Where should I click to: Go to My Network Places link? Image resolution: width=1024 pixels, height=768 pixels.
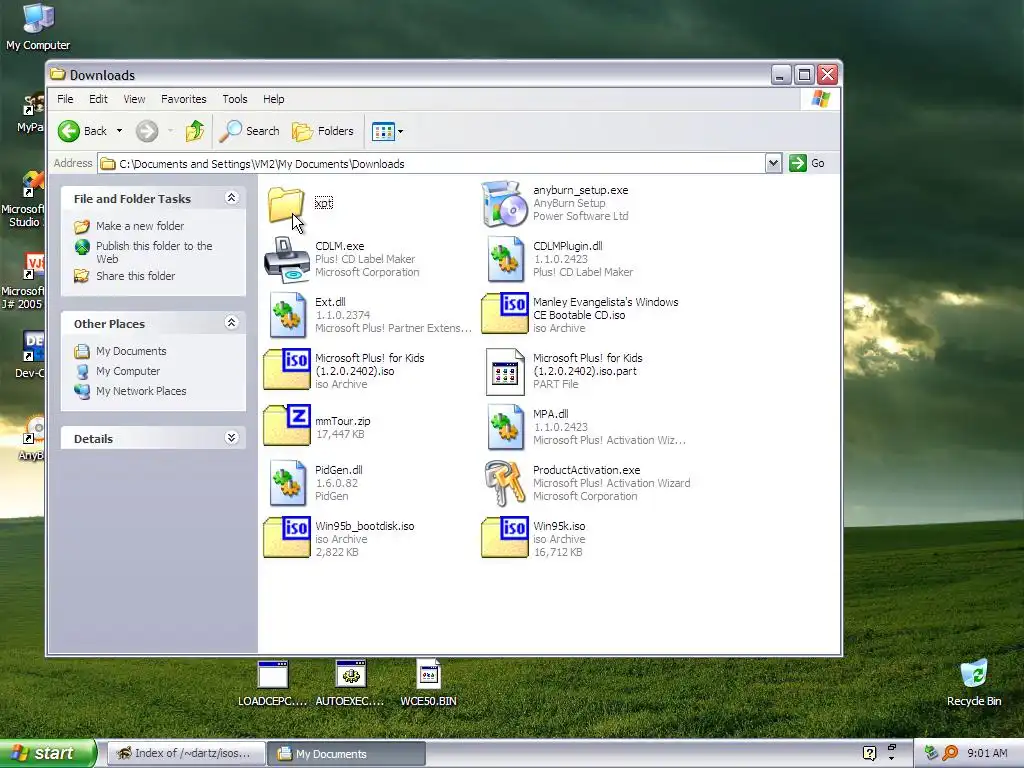coord(141,391)
